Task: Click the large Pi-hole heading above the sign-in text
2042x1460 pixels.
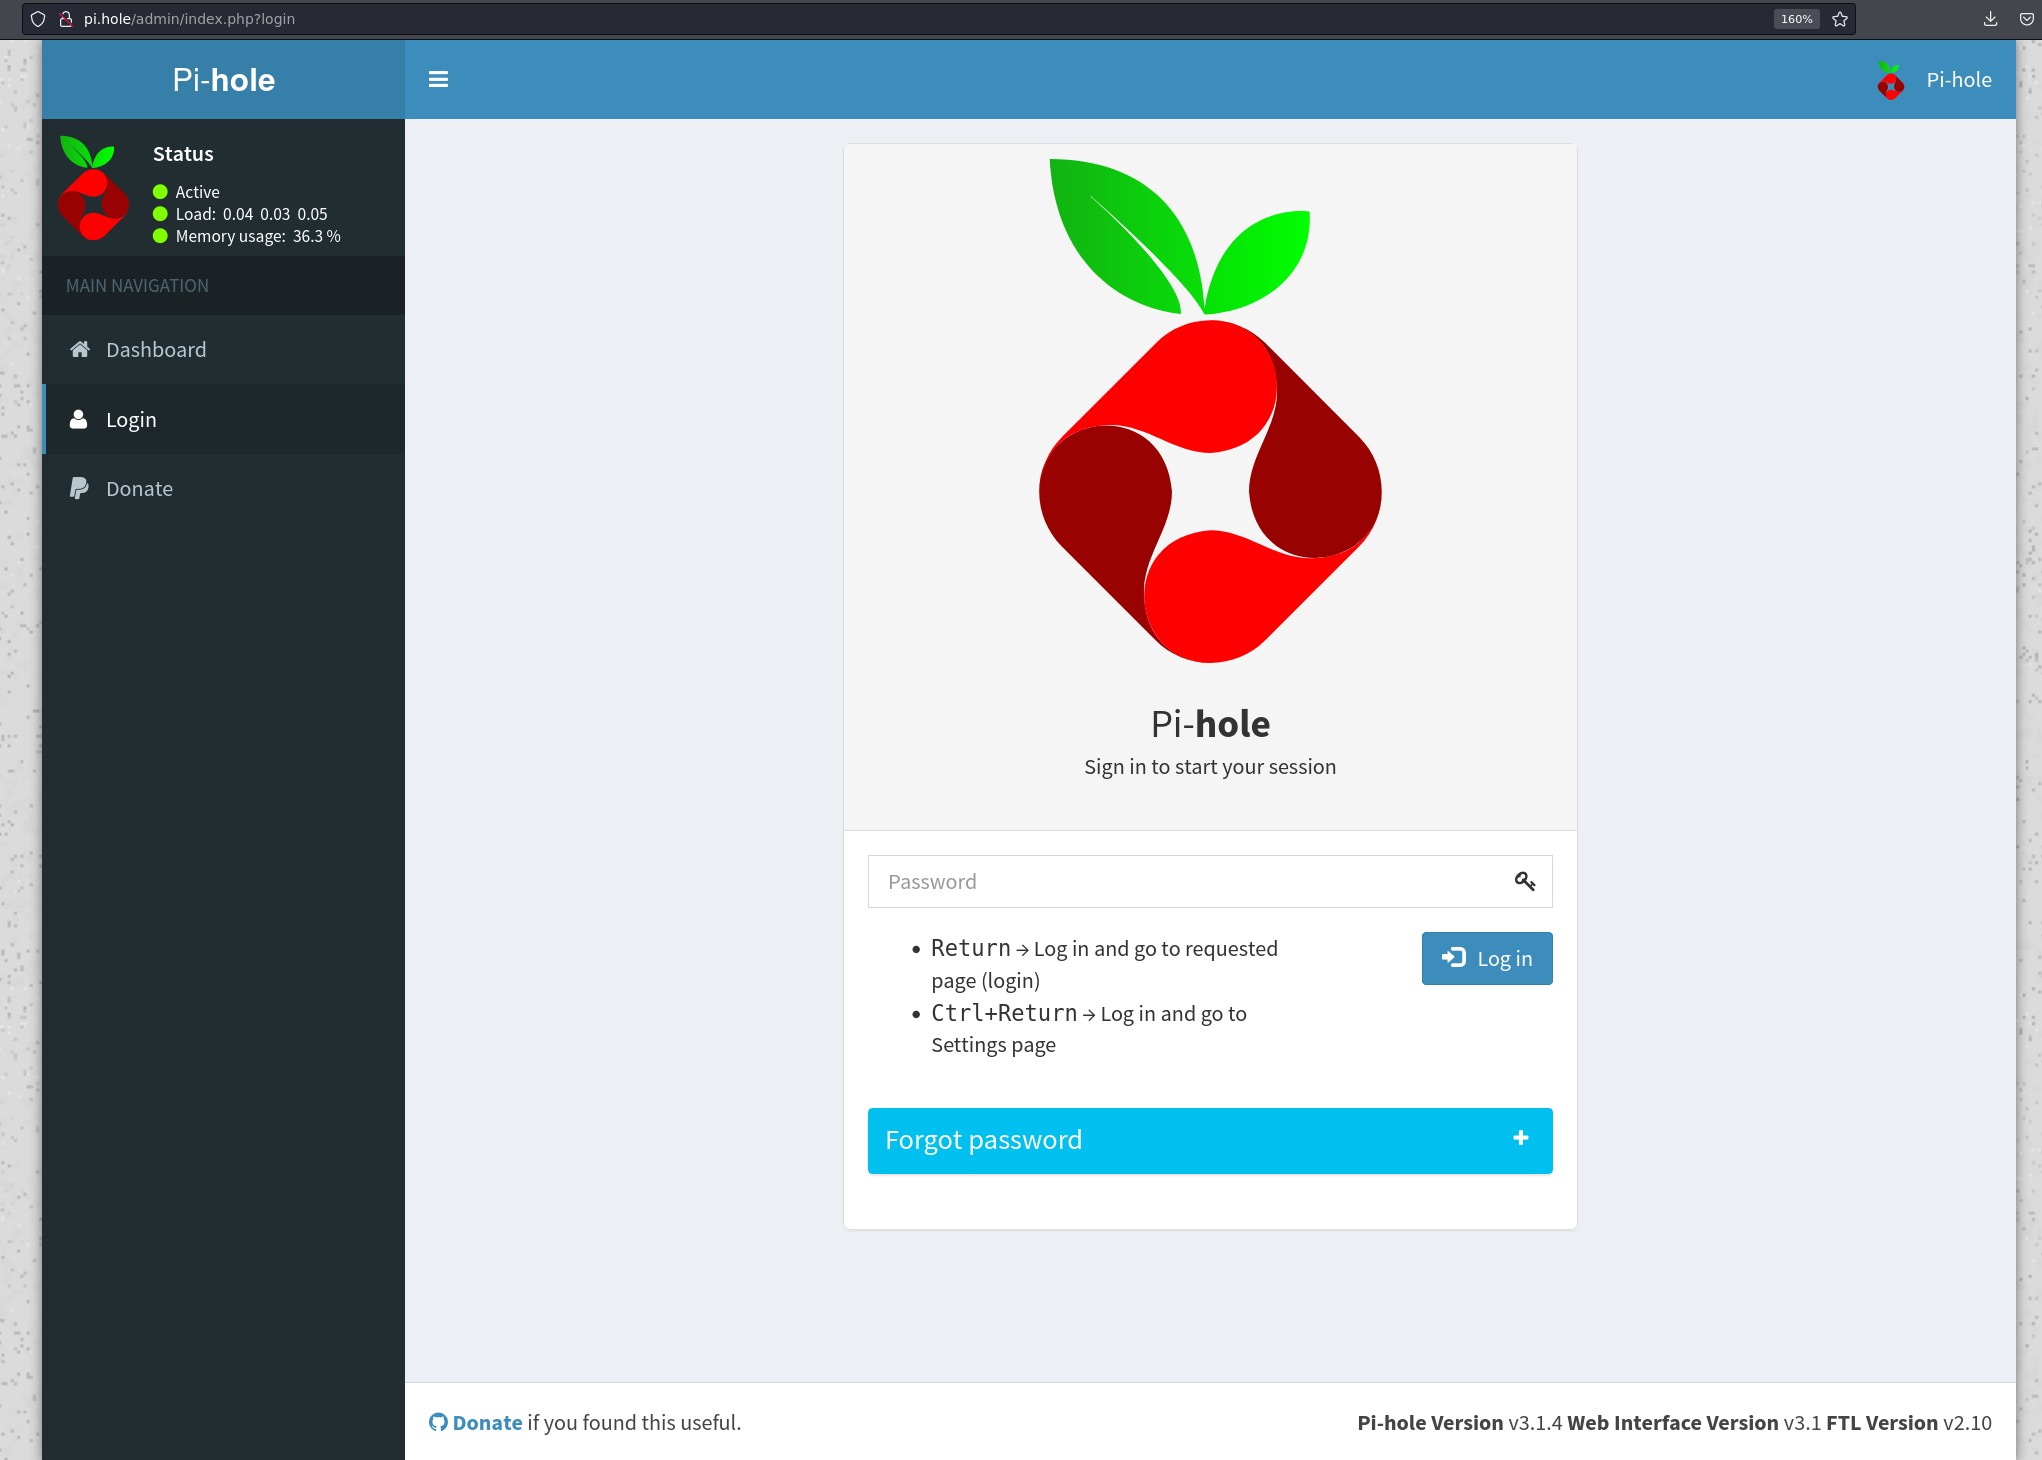Action: point(1210,724)
